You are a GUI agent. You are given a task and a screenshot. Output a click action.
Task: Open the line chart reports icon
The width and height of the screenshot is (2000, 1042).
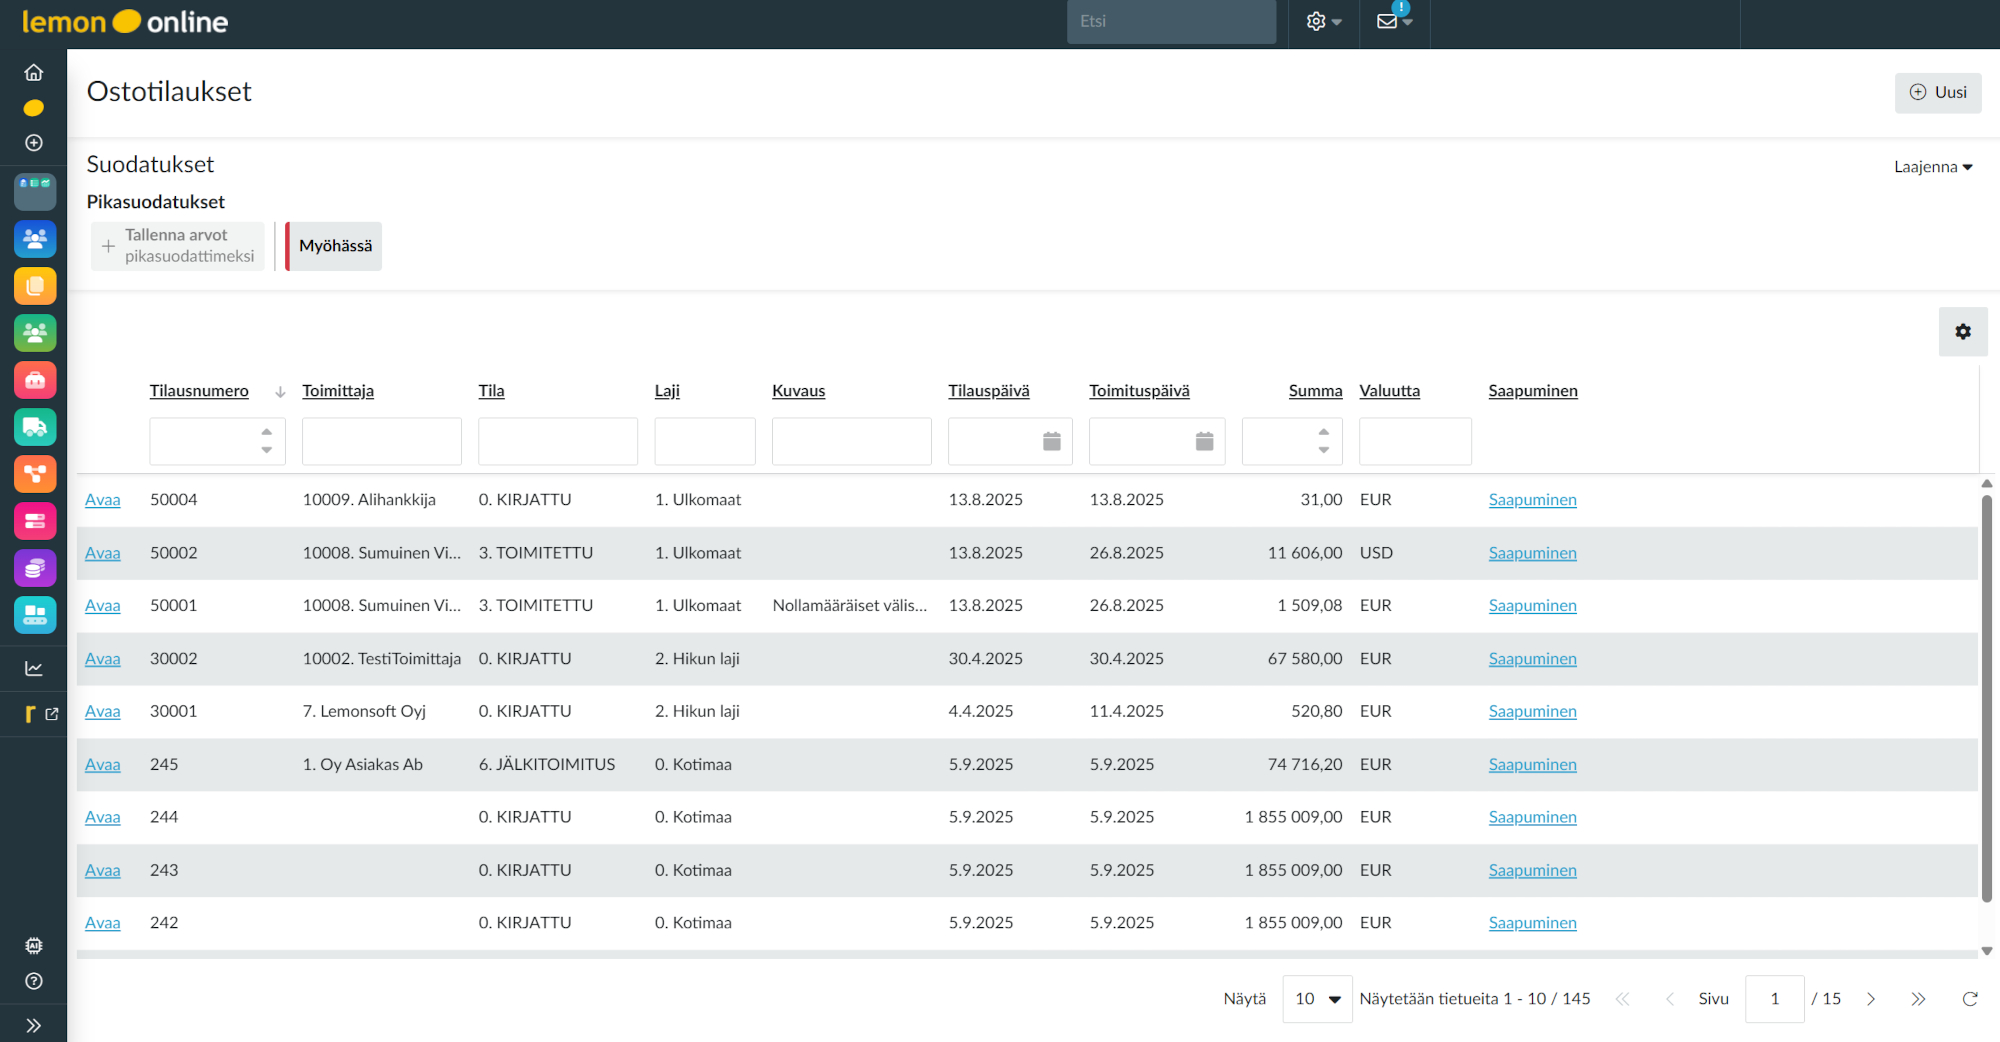pos(34,668)
